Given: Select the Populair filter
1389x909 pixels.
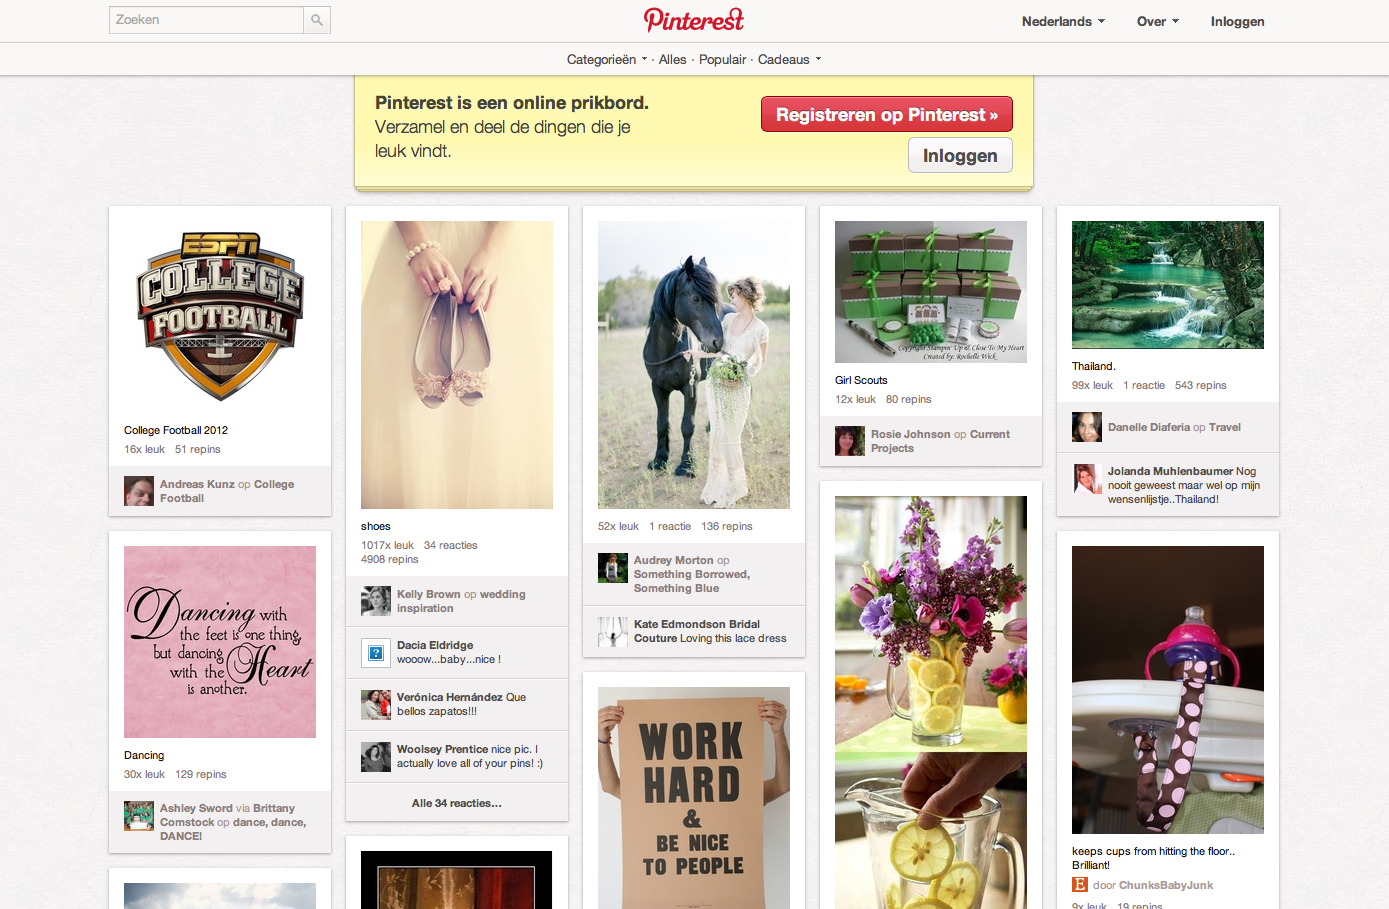Looking at the screenshot, I should (x=722, y=59).
